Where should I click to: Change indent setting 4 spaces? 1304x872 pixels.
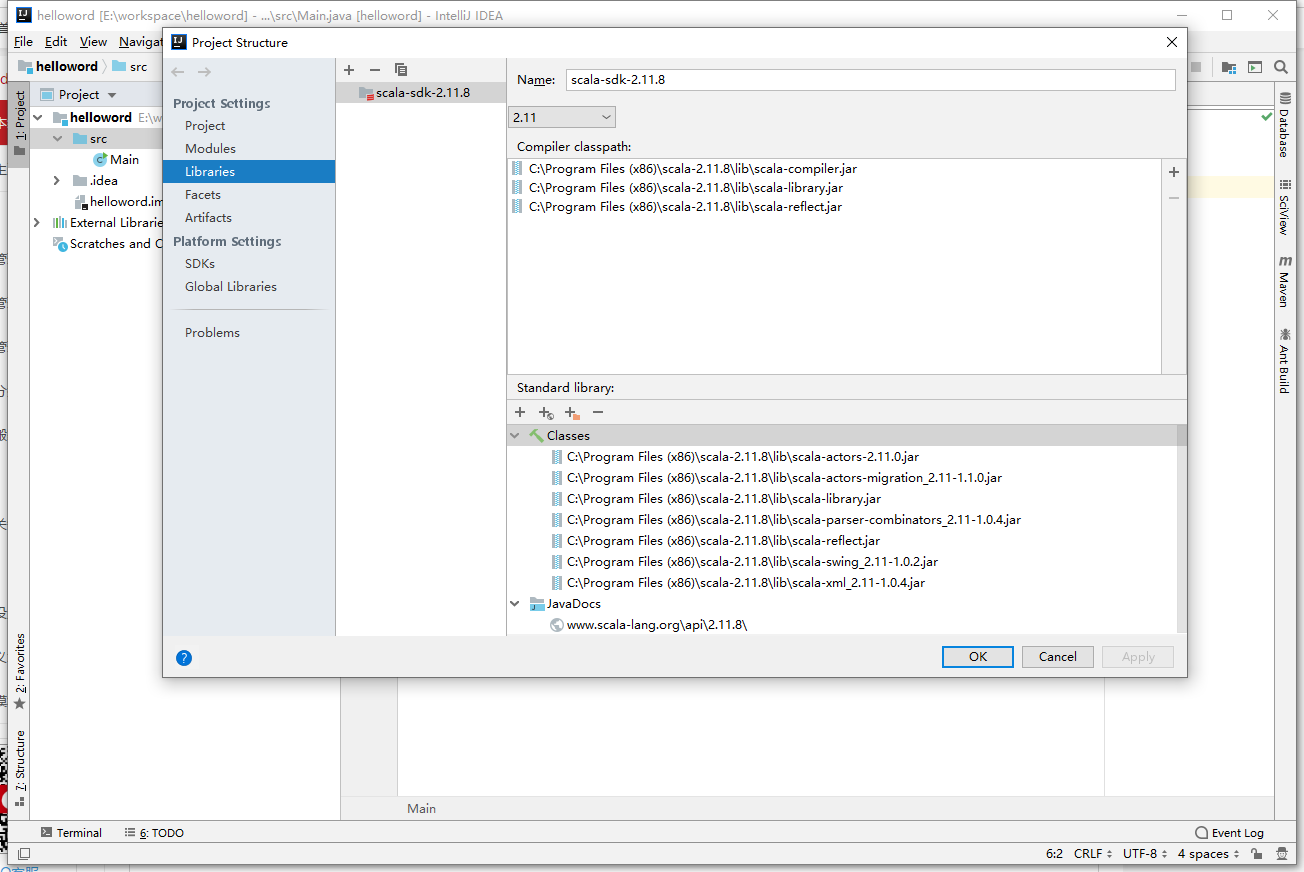1208,854
